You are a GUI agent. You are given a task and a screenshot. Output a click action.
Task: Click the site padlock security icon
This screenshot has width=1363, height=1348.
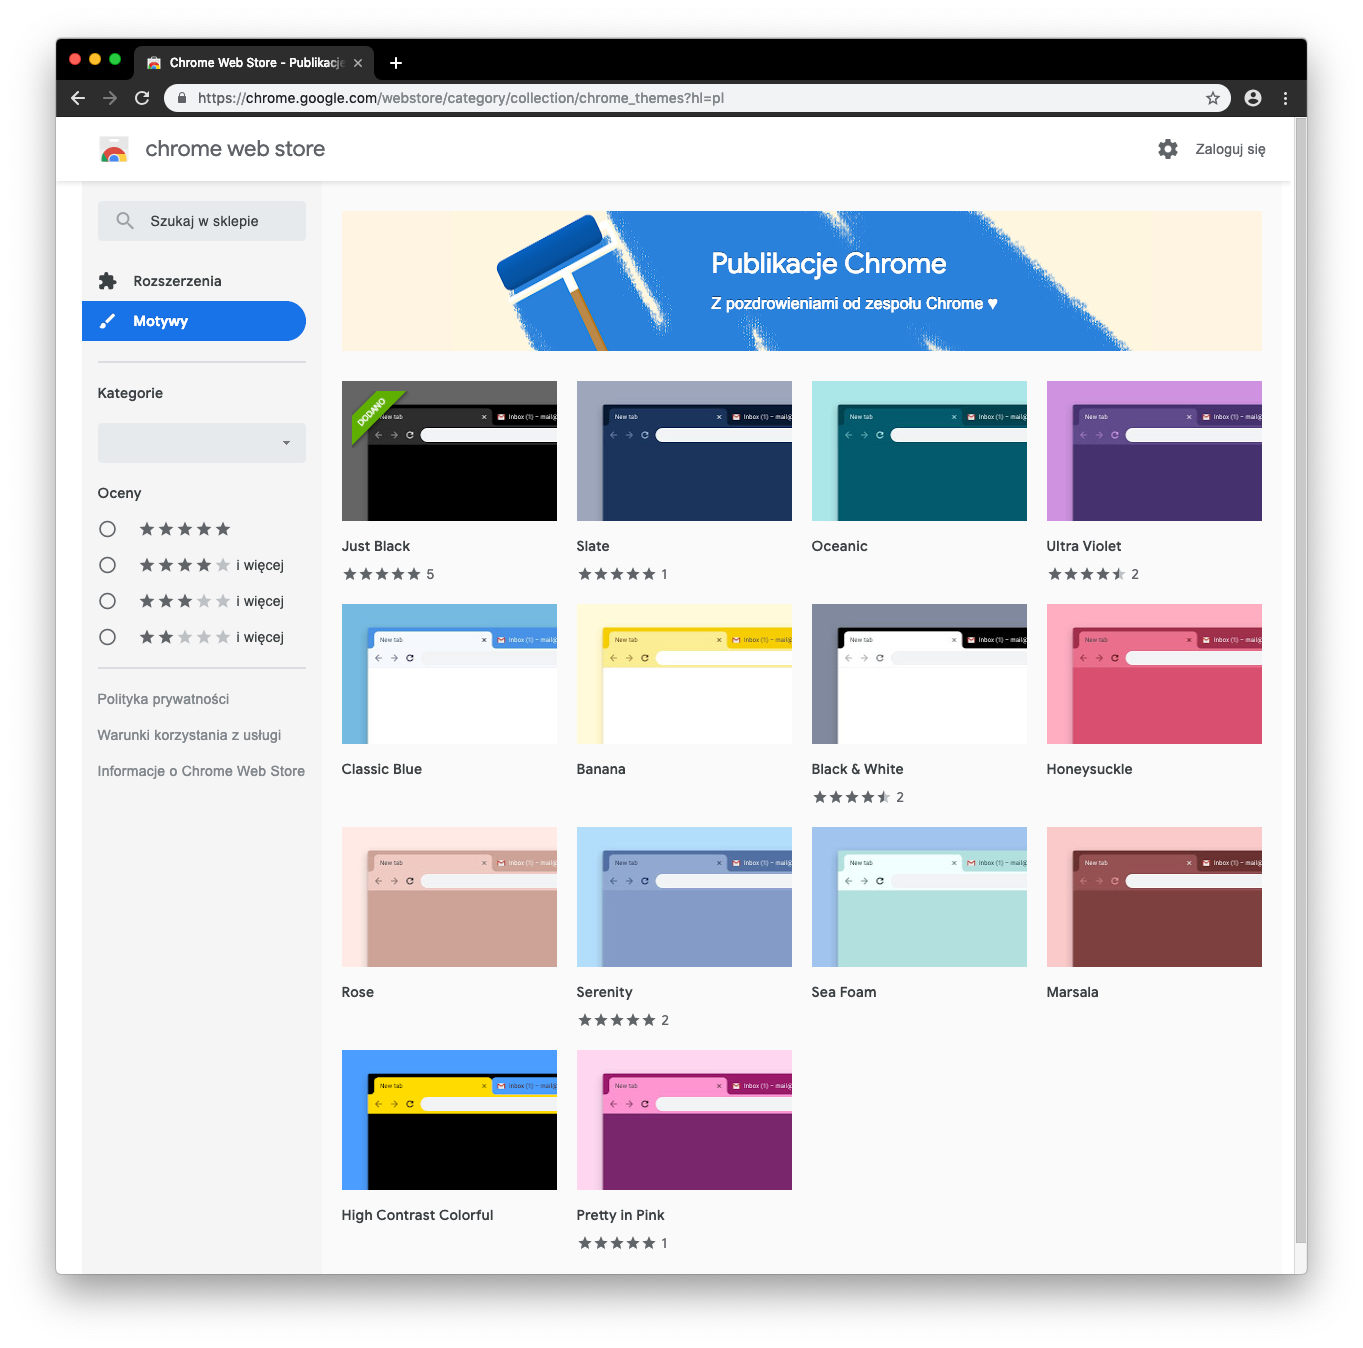pos(181,98)
